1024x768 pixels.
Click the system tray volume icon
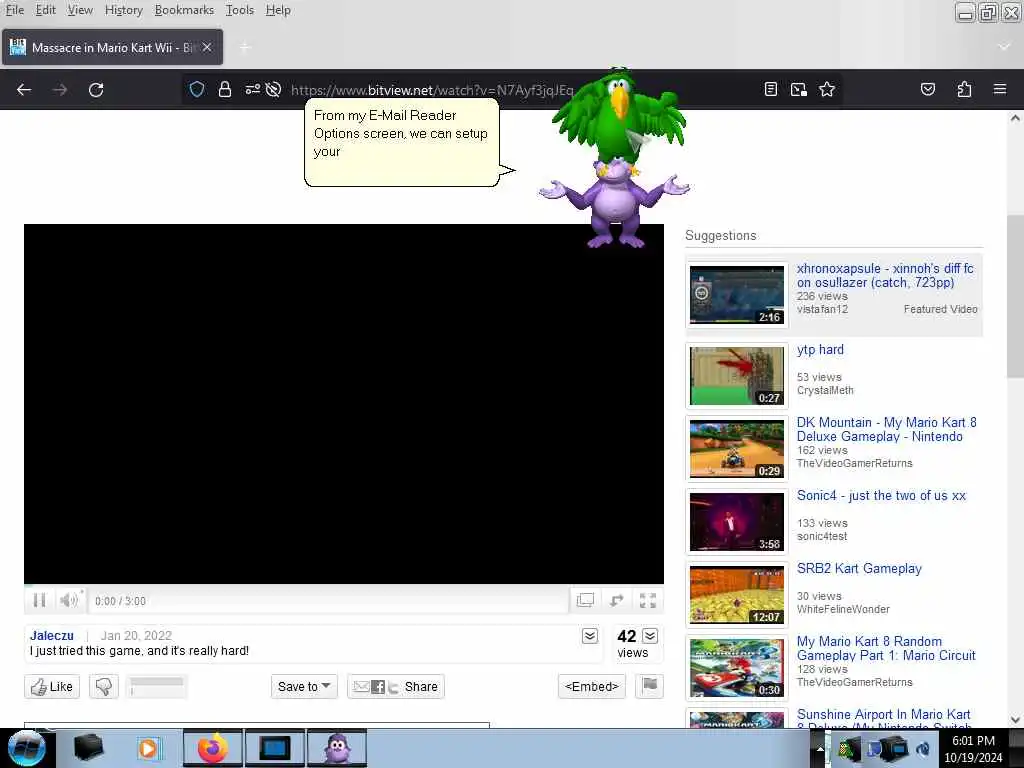click(923, 749)
